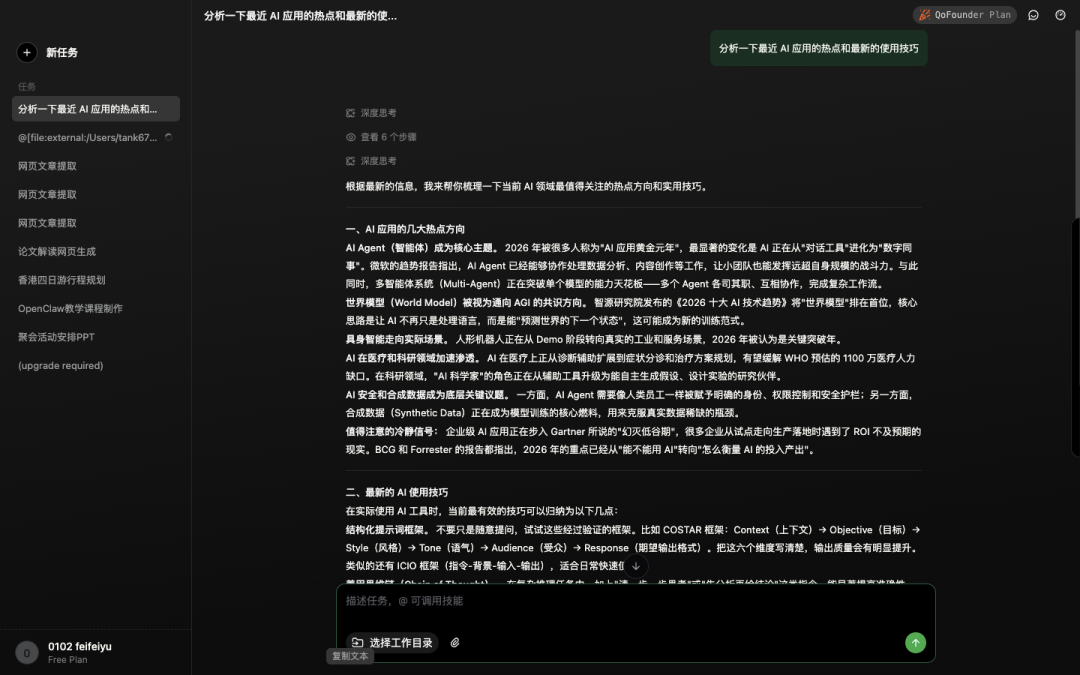The height and width of the screenshot is (675, 1080).
Task: Click the green send arrow button
Action: click(915, 643)
